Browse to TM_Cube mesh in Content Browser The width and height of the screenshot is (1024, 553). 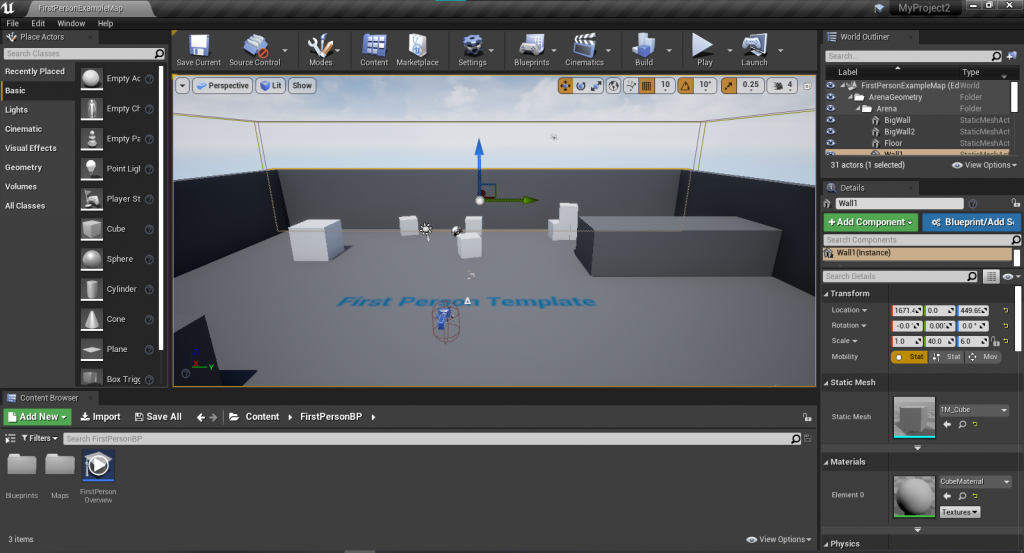[962, 424]
